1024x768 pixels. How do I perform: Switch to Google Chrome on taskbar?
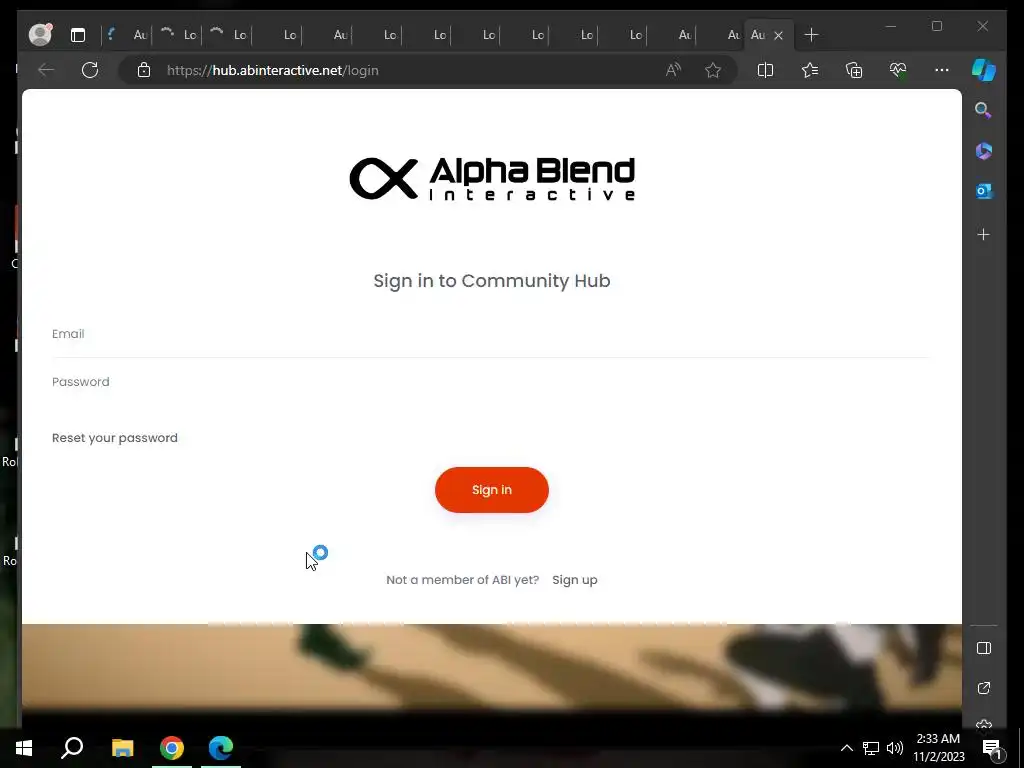click(x=172, y=748)
